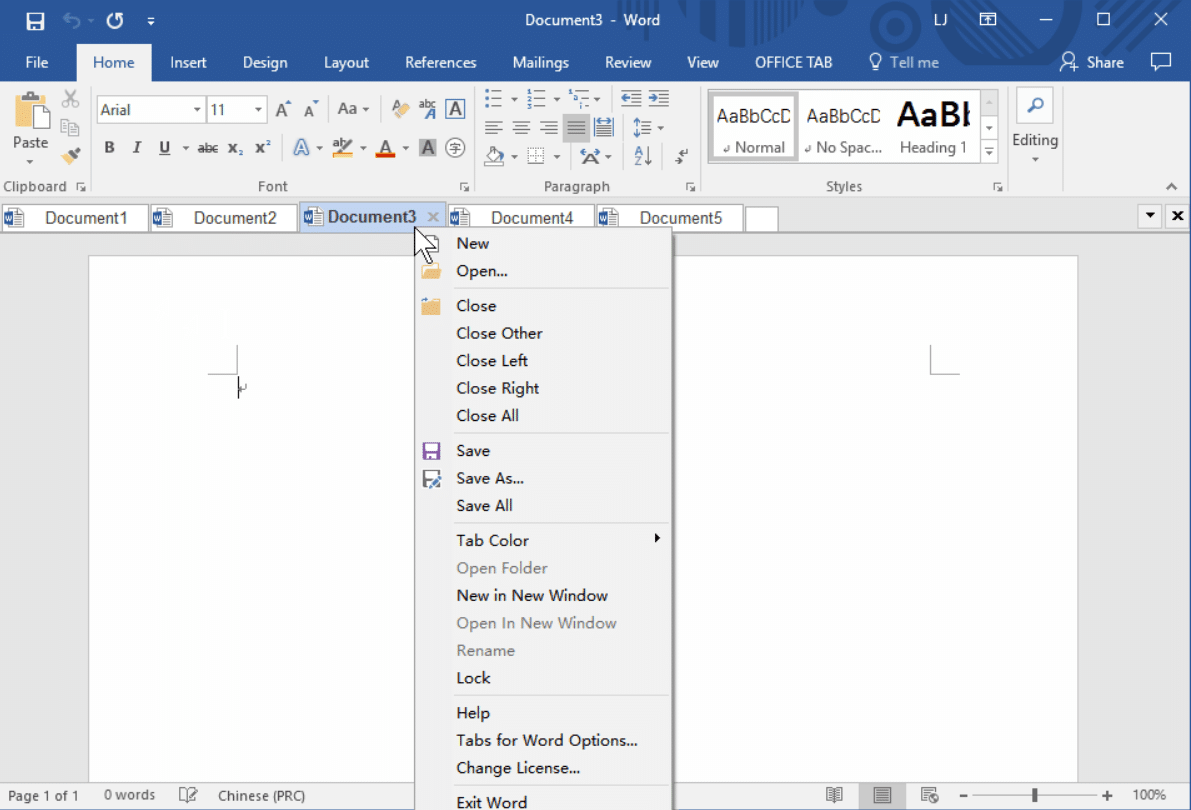The image size is (1191, 810).
Task: Switch to the Mailings ribbon tab
Action: tap(540, 62)
